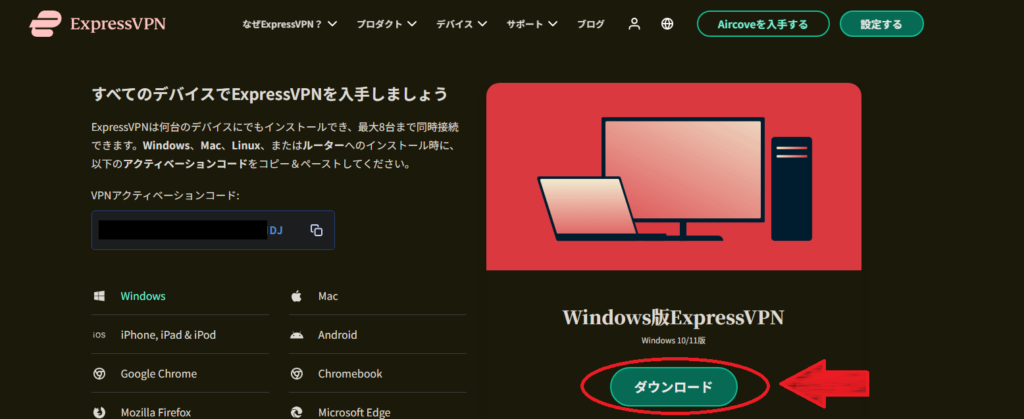This screenshot has width=1024, height=419.
Task: Select the Google Chrome tab
Action: [180, 374]
